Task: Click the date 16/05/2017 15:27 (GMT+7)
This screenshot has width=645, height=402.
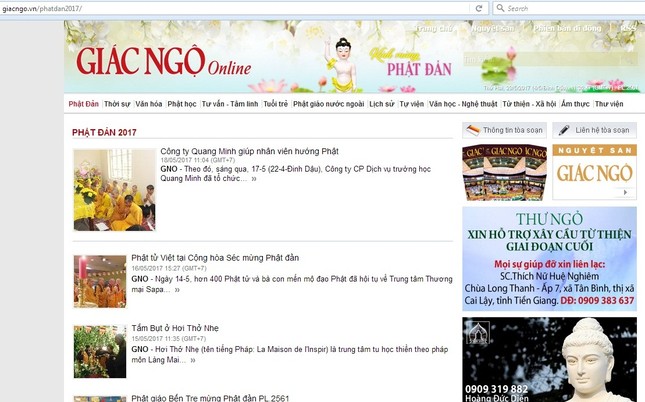Action: pyautogui.click(x=169, y=268)
